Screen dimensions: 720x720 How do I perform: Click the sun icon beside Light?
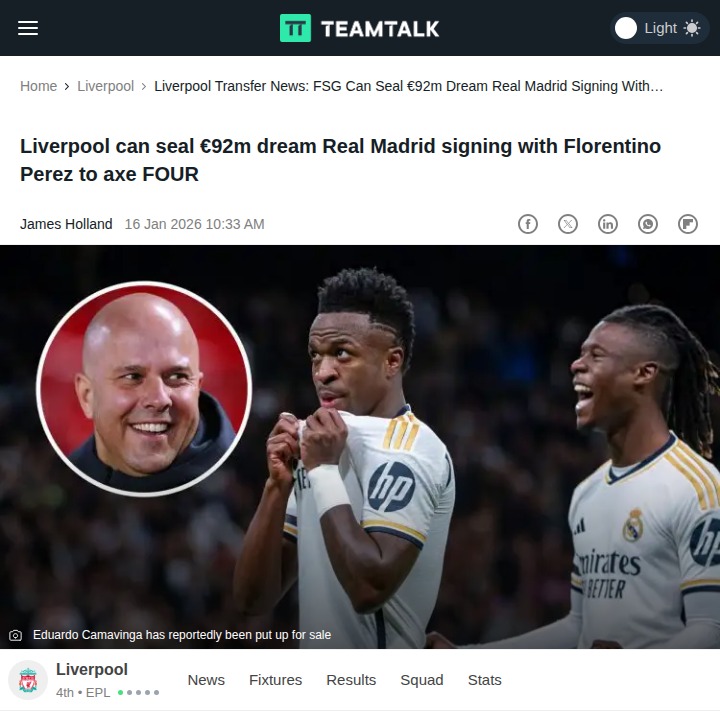(692, 28)
